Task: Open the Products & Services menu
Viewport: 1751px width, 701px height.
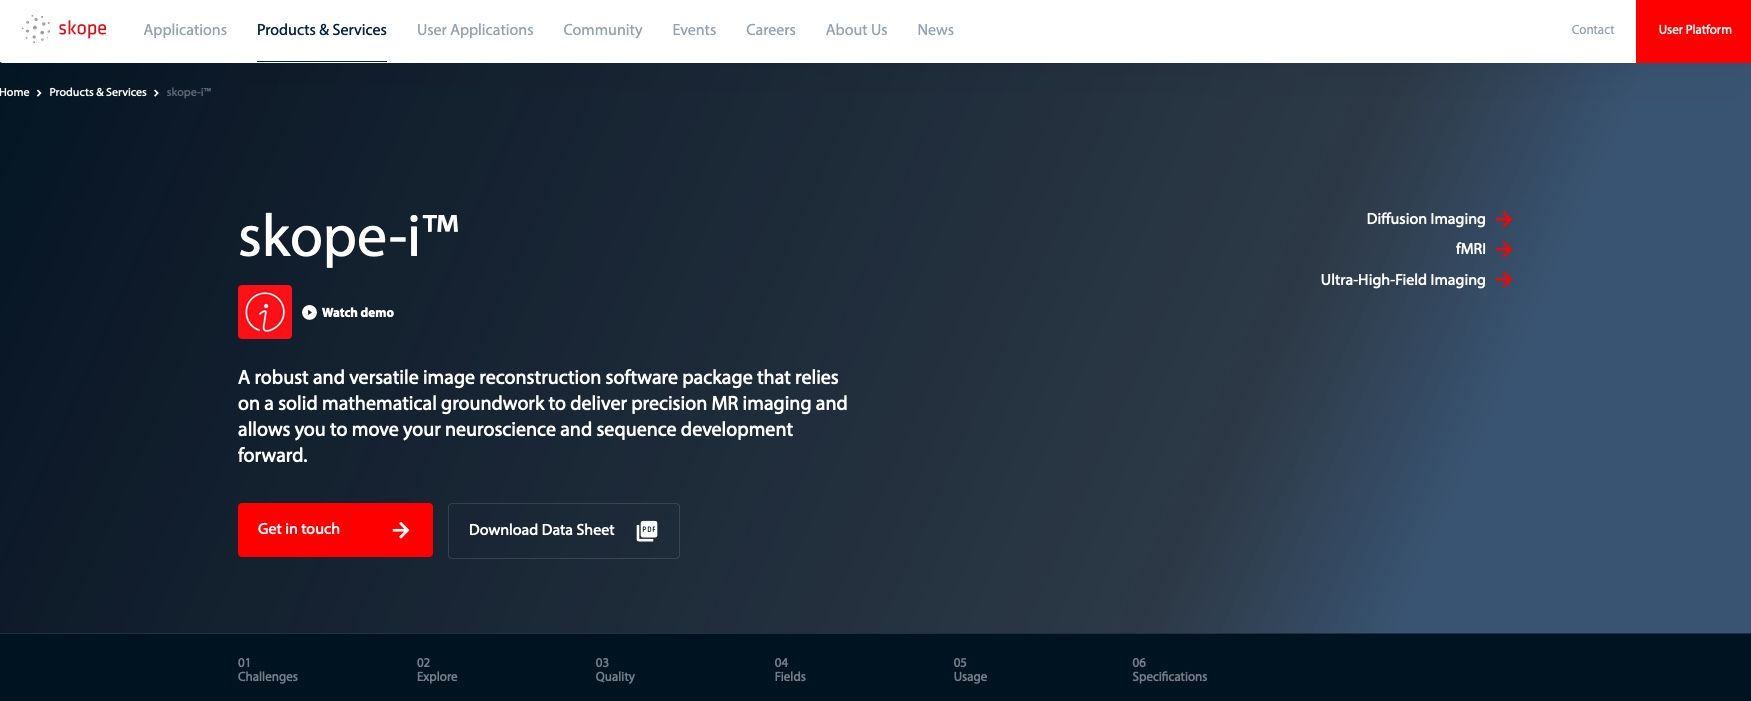Action: pyautogui.click(x=322, y=30)
